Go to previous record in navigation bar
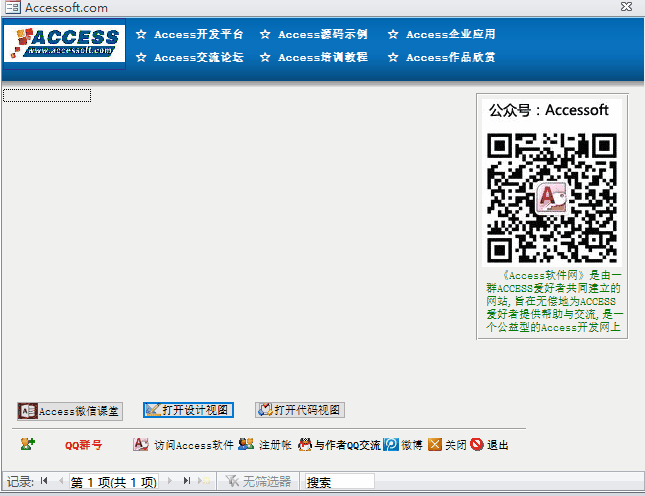 click(x=61, y=480)
